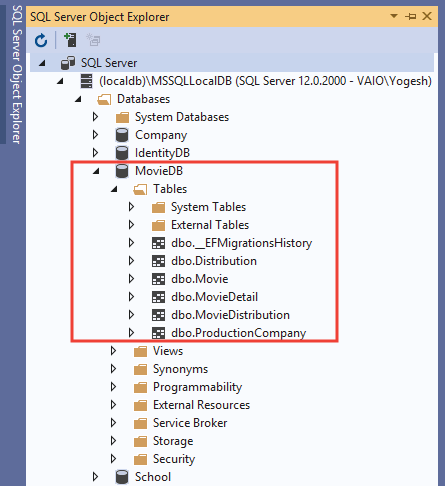Click the School database cylinder icon

tap(122, 477)
